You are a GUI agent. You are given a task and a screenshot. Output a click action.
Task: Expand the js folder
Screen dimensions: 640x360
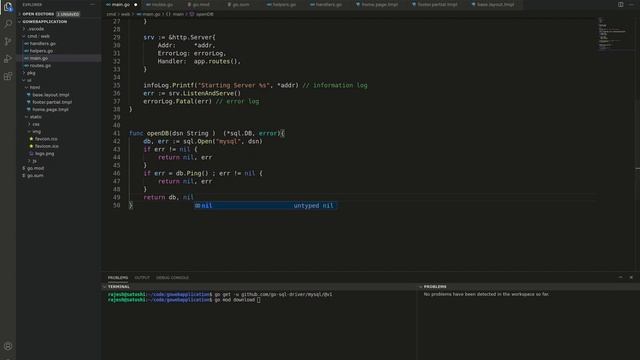[29, 161]
